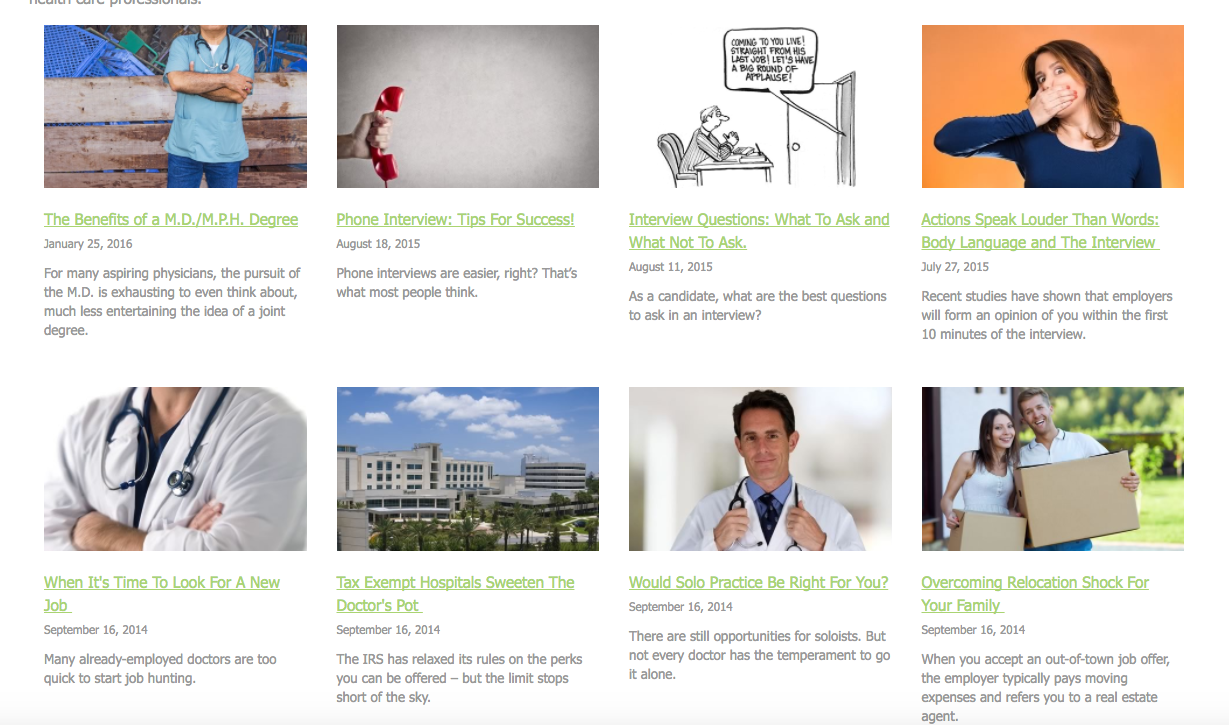Viewport: 1229px width, 725px height.
Task: Click the doctor in scrubs thumbnail image
Action: 175,107
